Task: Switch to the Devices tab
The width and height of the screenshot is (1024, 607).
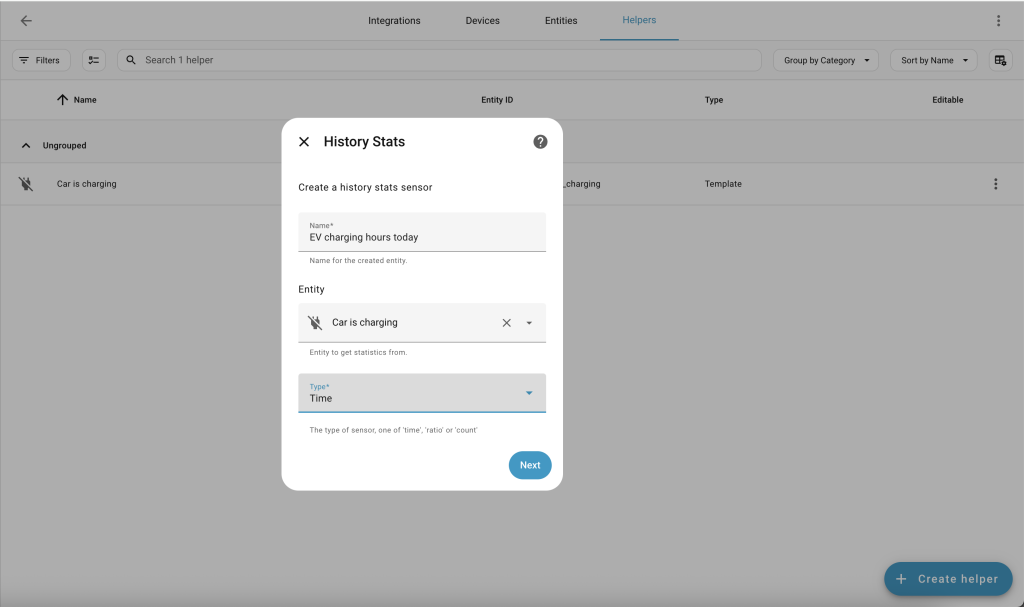Action: (x=482, y=21)
